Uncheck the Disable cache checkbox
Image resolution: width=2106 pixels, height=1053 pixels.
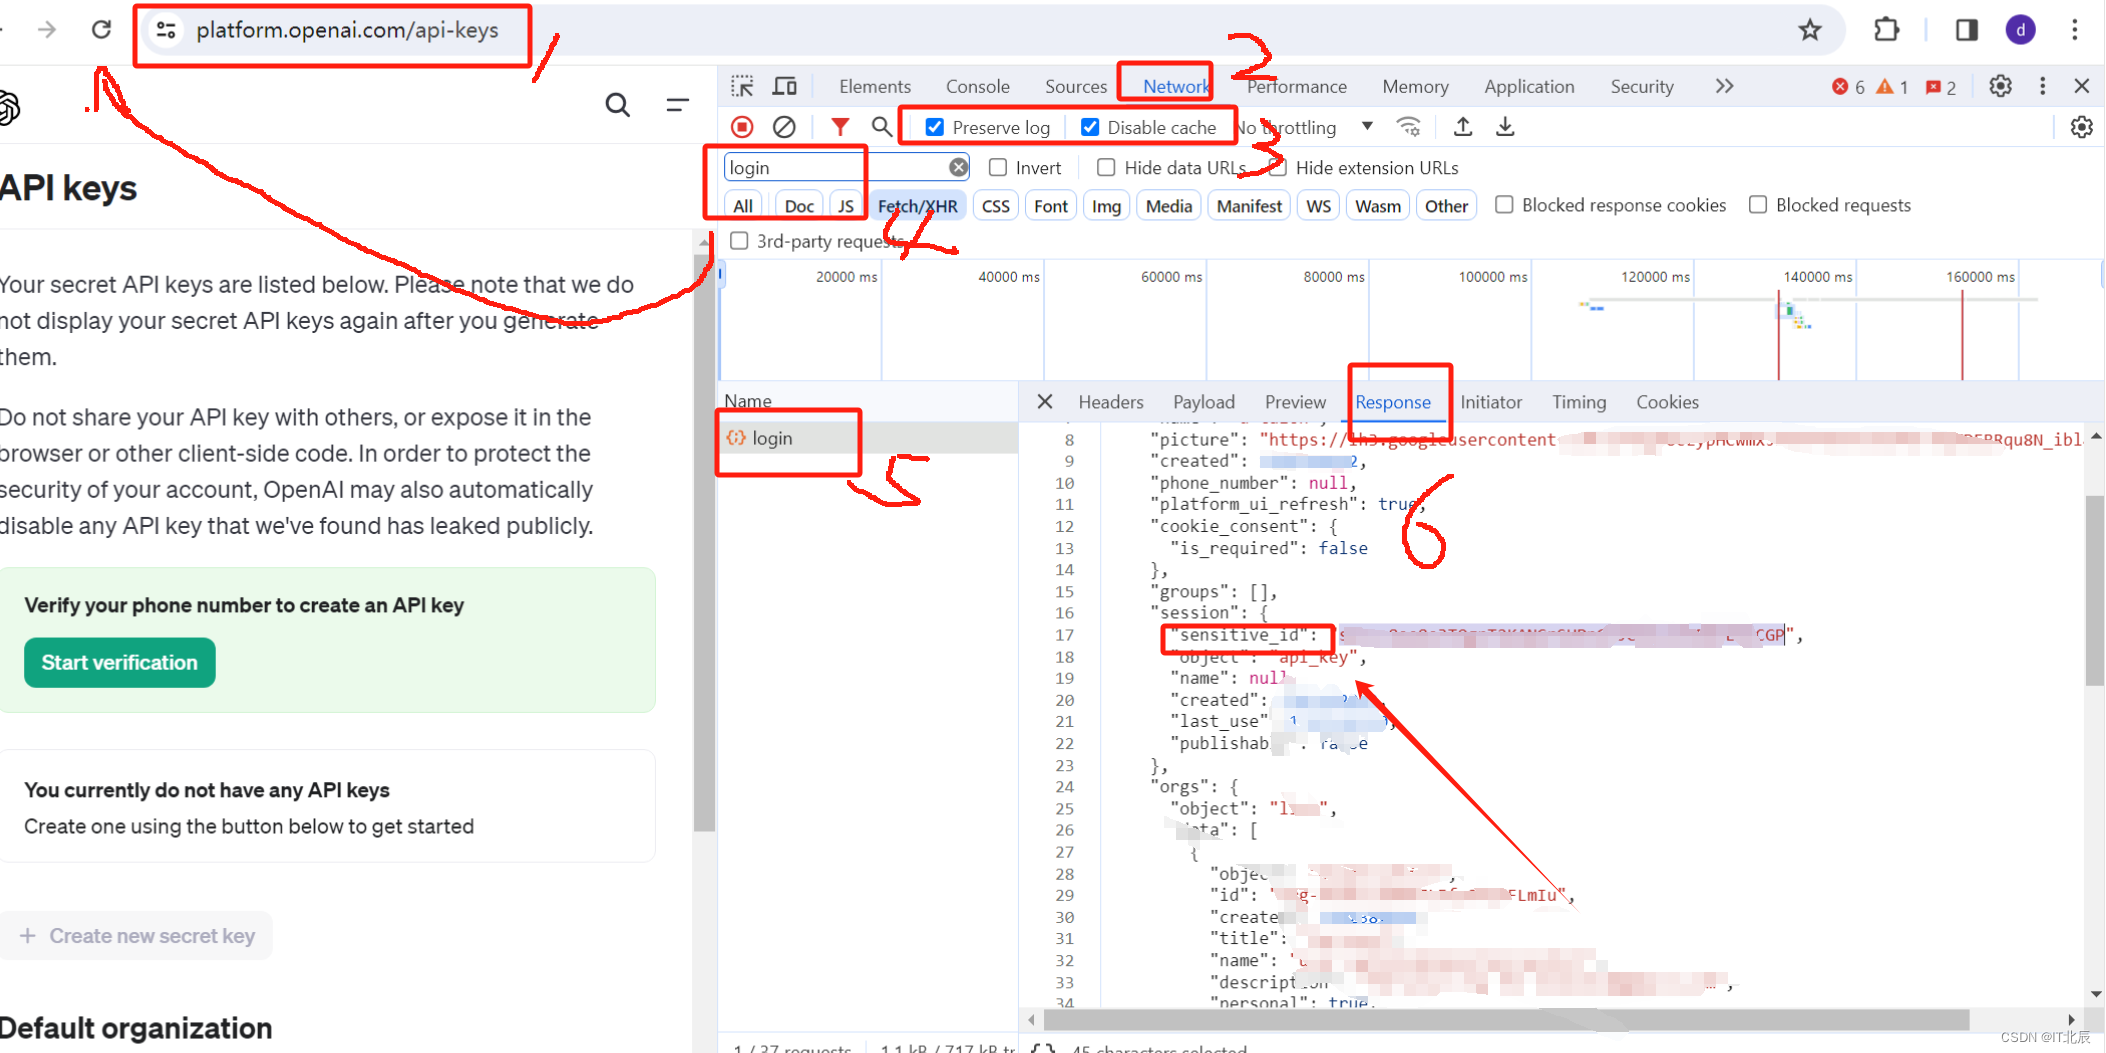(1090, 127)
